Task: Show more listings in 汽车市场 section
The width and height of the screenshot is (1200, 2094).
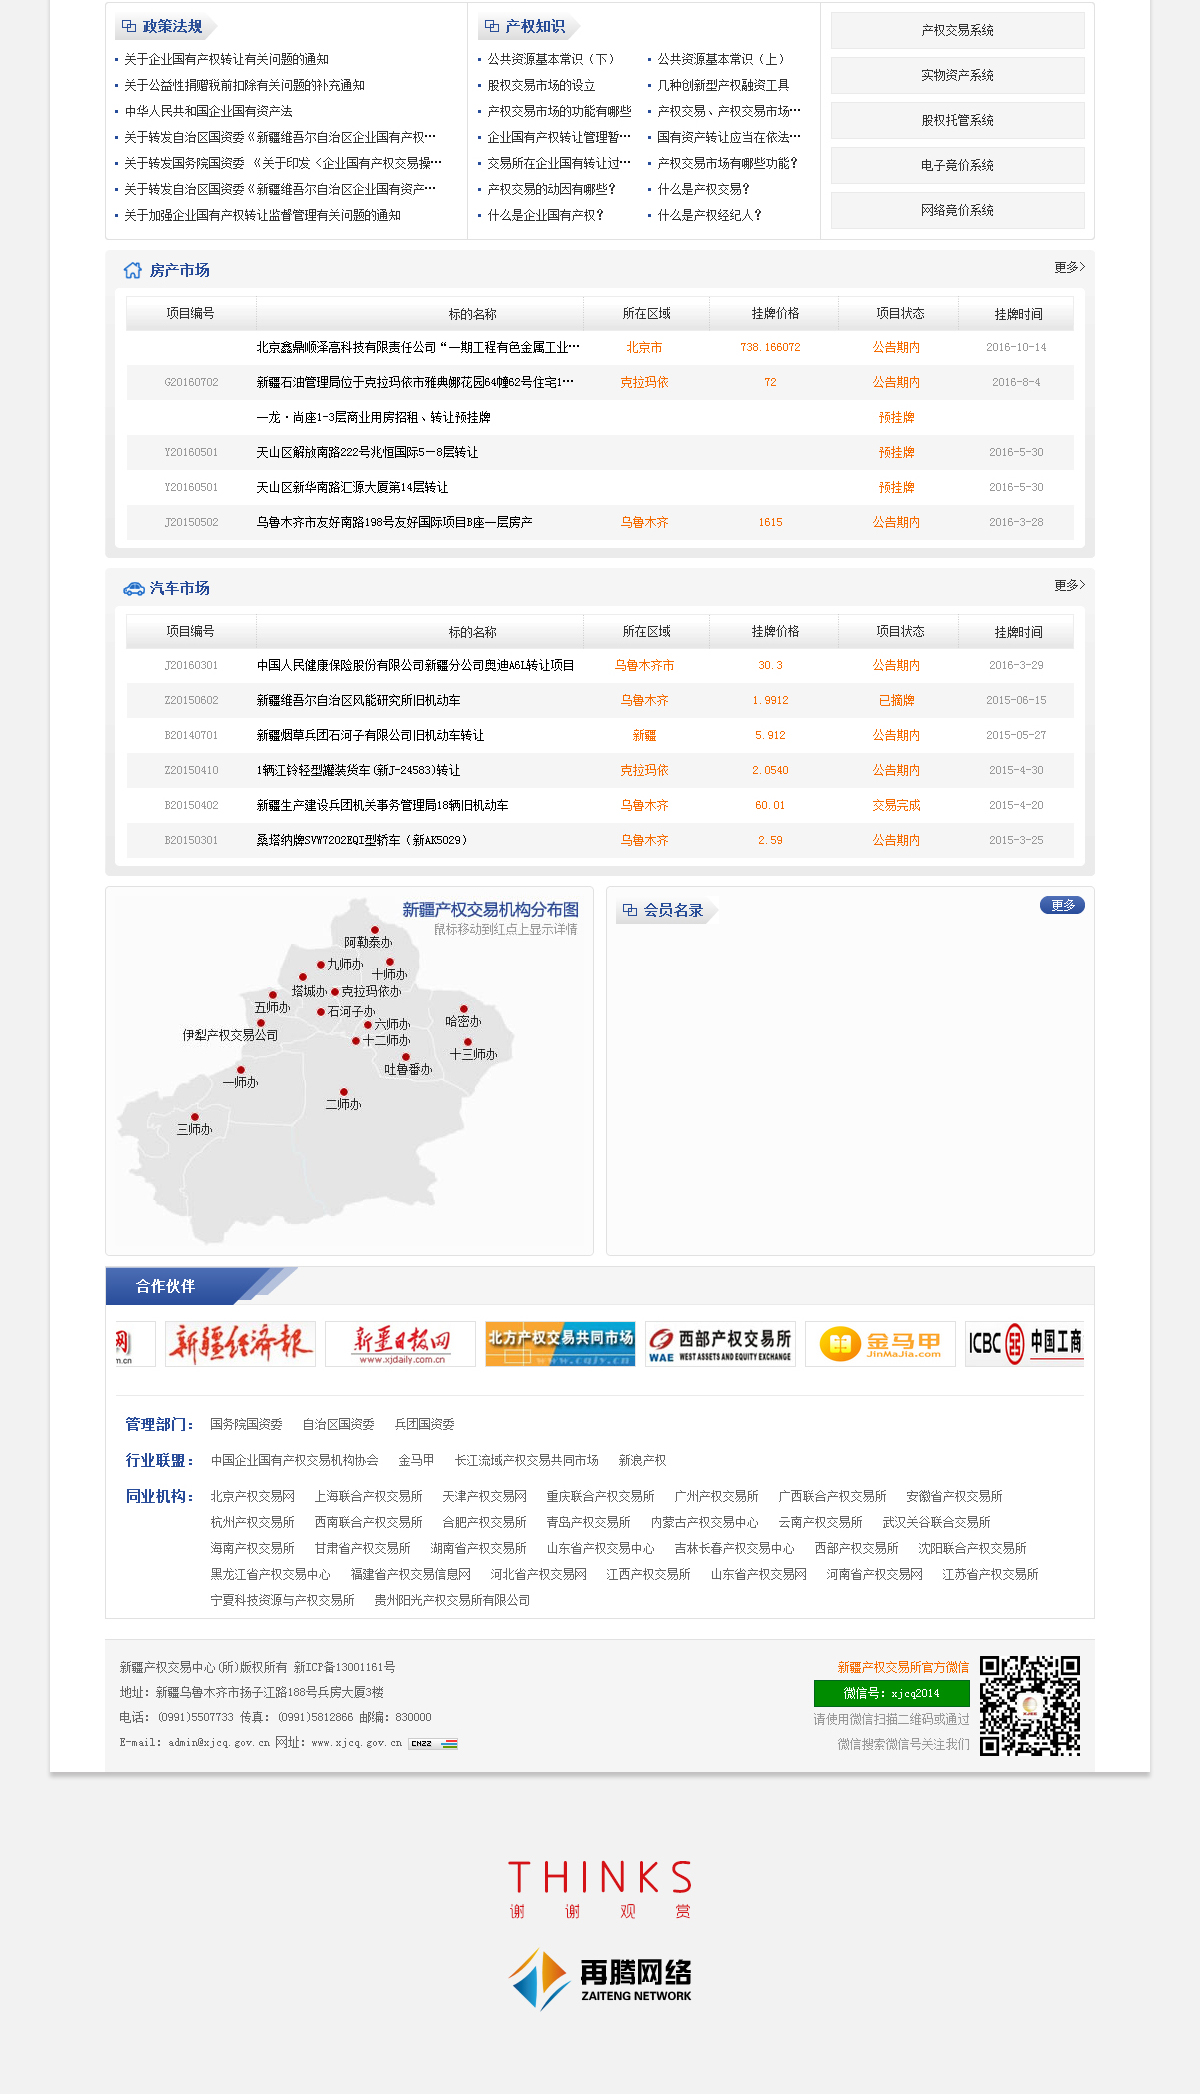Action: point(1069,585)
